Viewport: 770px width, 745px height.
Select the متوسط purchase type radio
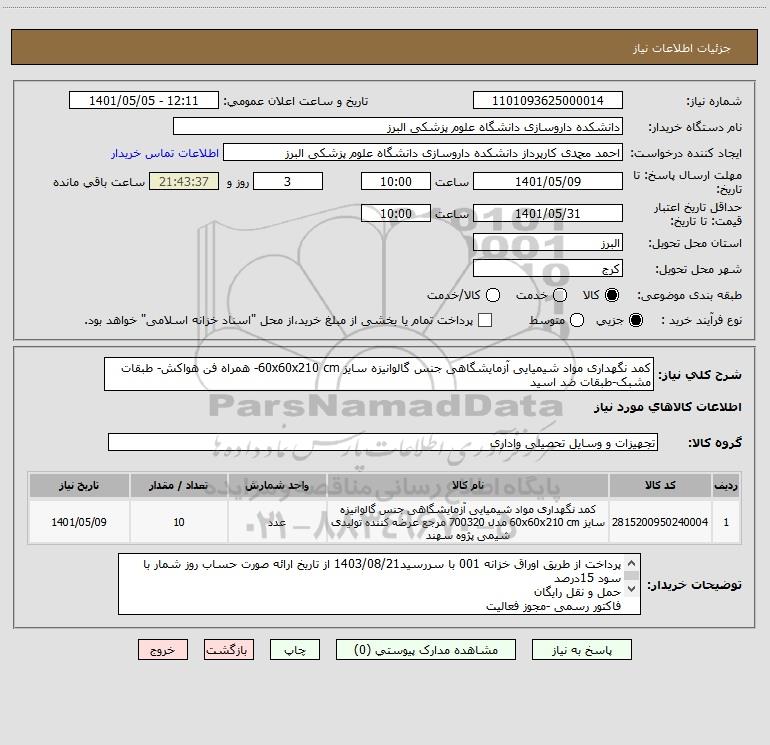coord(577,320)
